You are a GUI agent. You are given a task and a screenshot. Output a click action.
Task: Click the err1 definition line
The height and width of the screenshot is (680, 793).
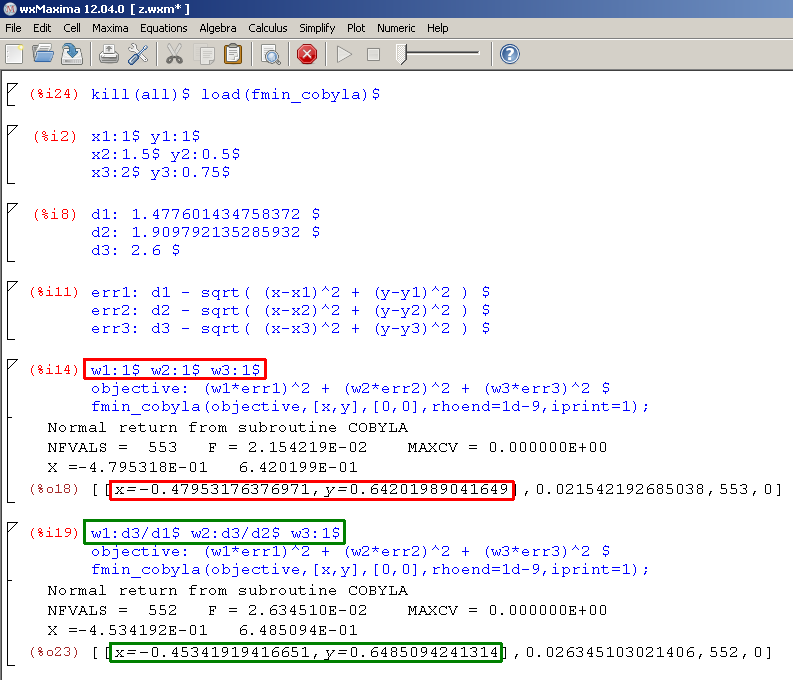[x=290, y=293]
